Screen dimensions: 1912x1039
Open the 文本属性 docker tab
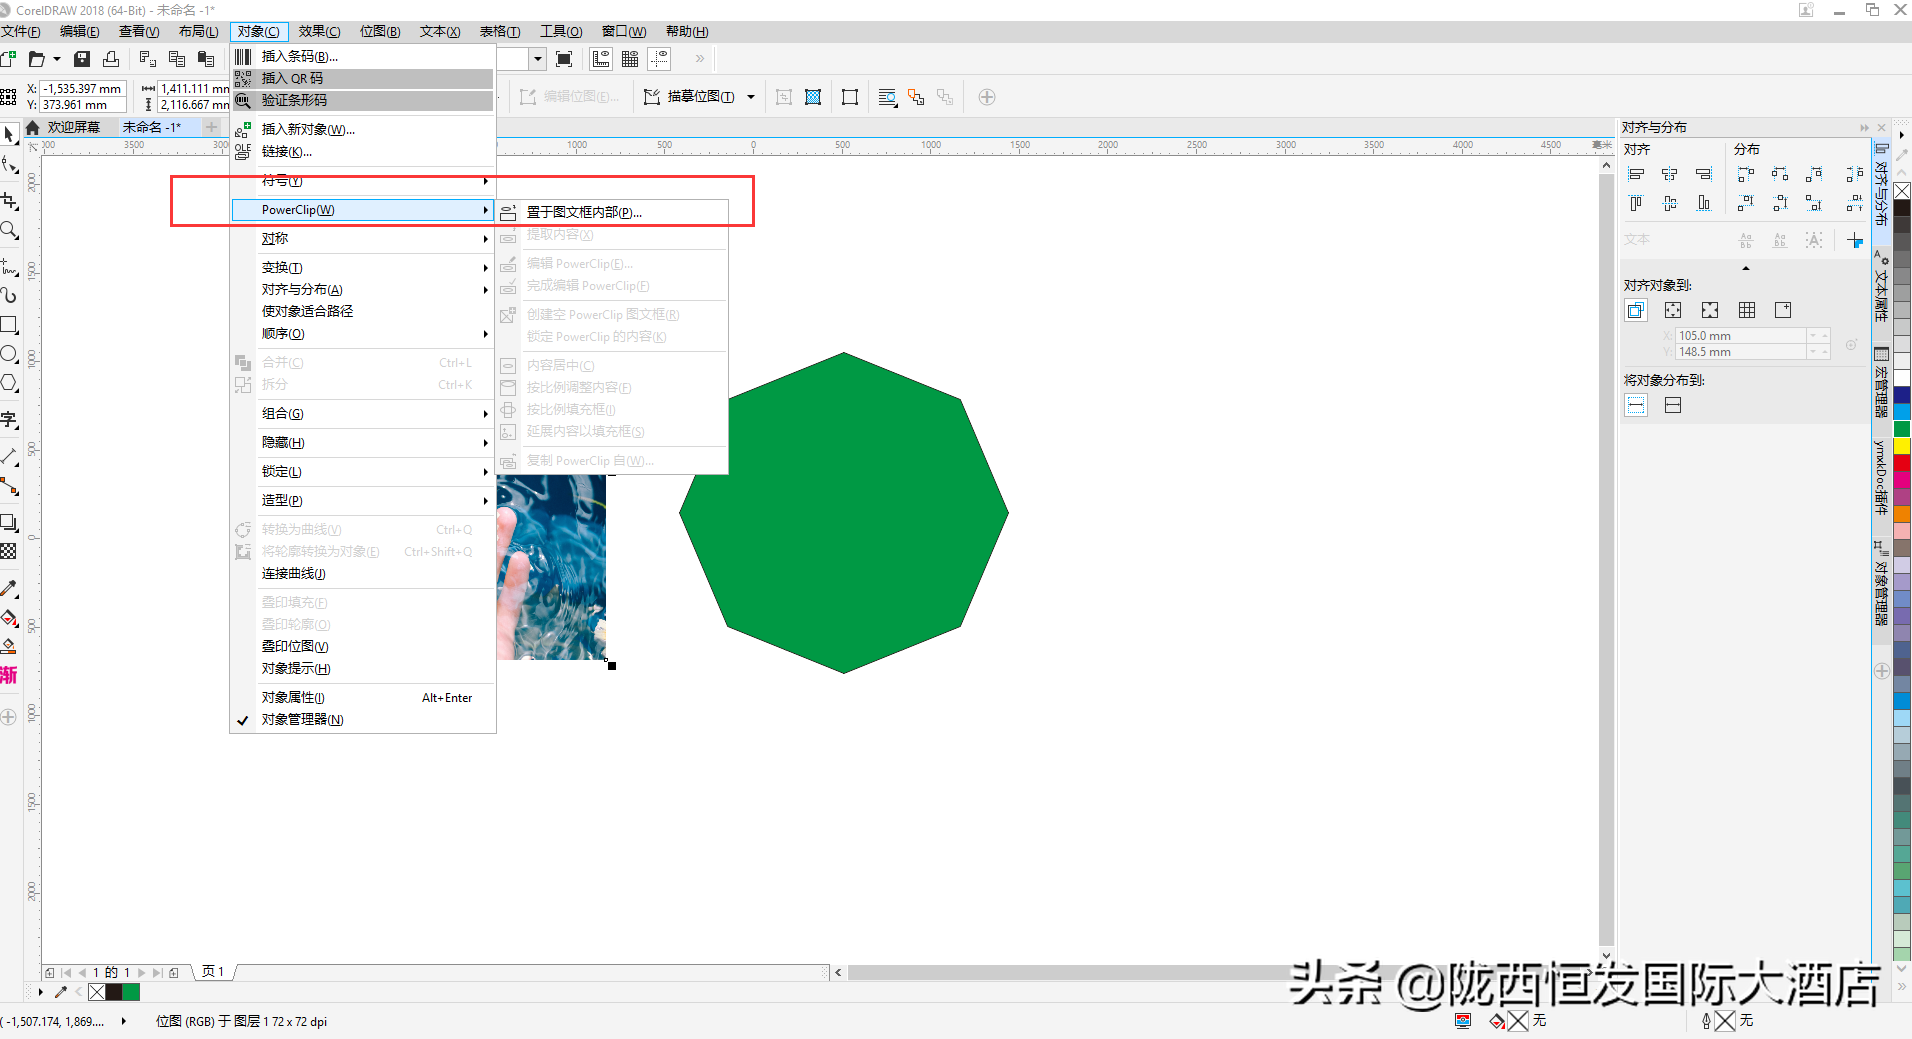[1881, 290]
